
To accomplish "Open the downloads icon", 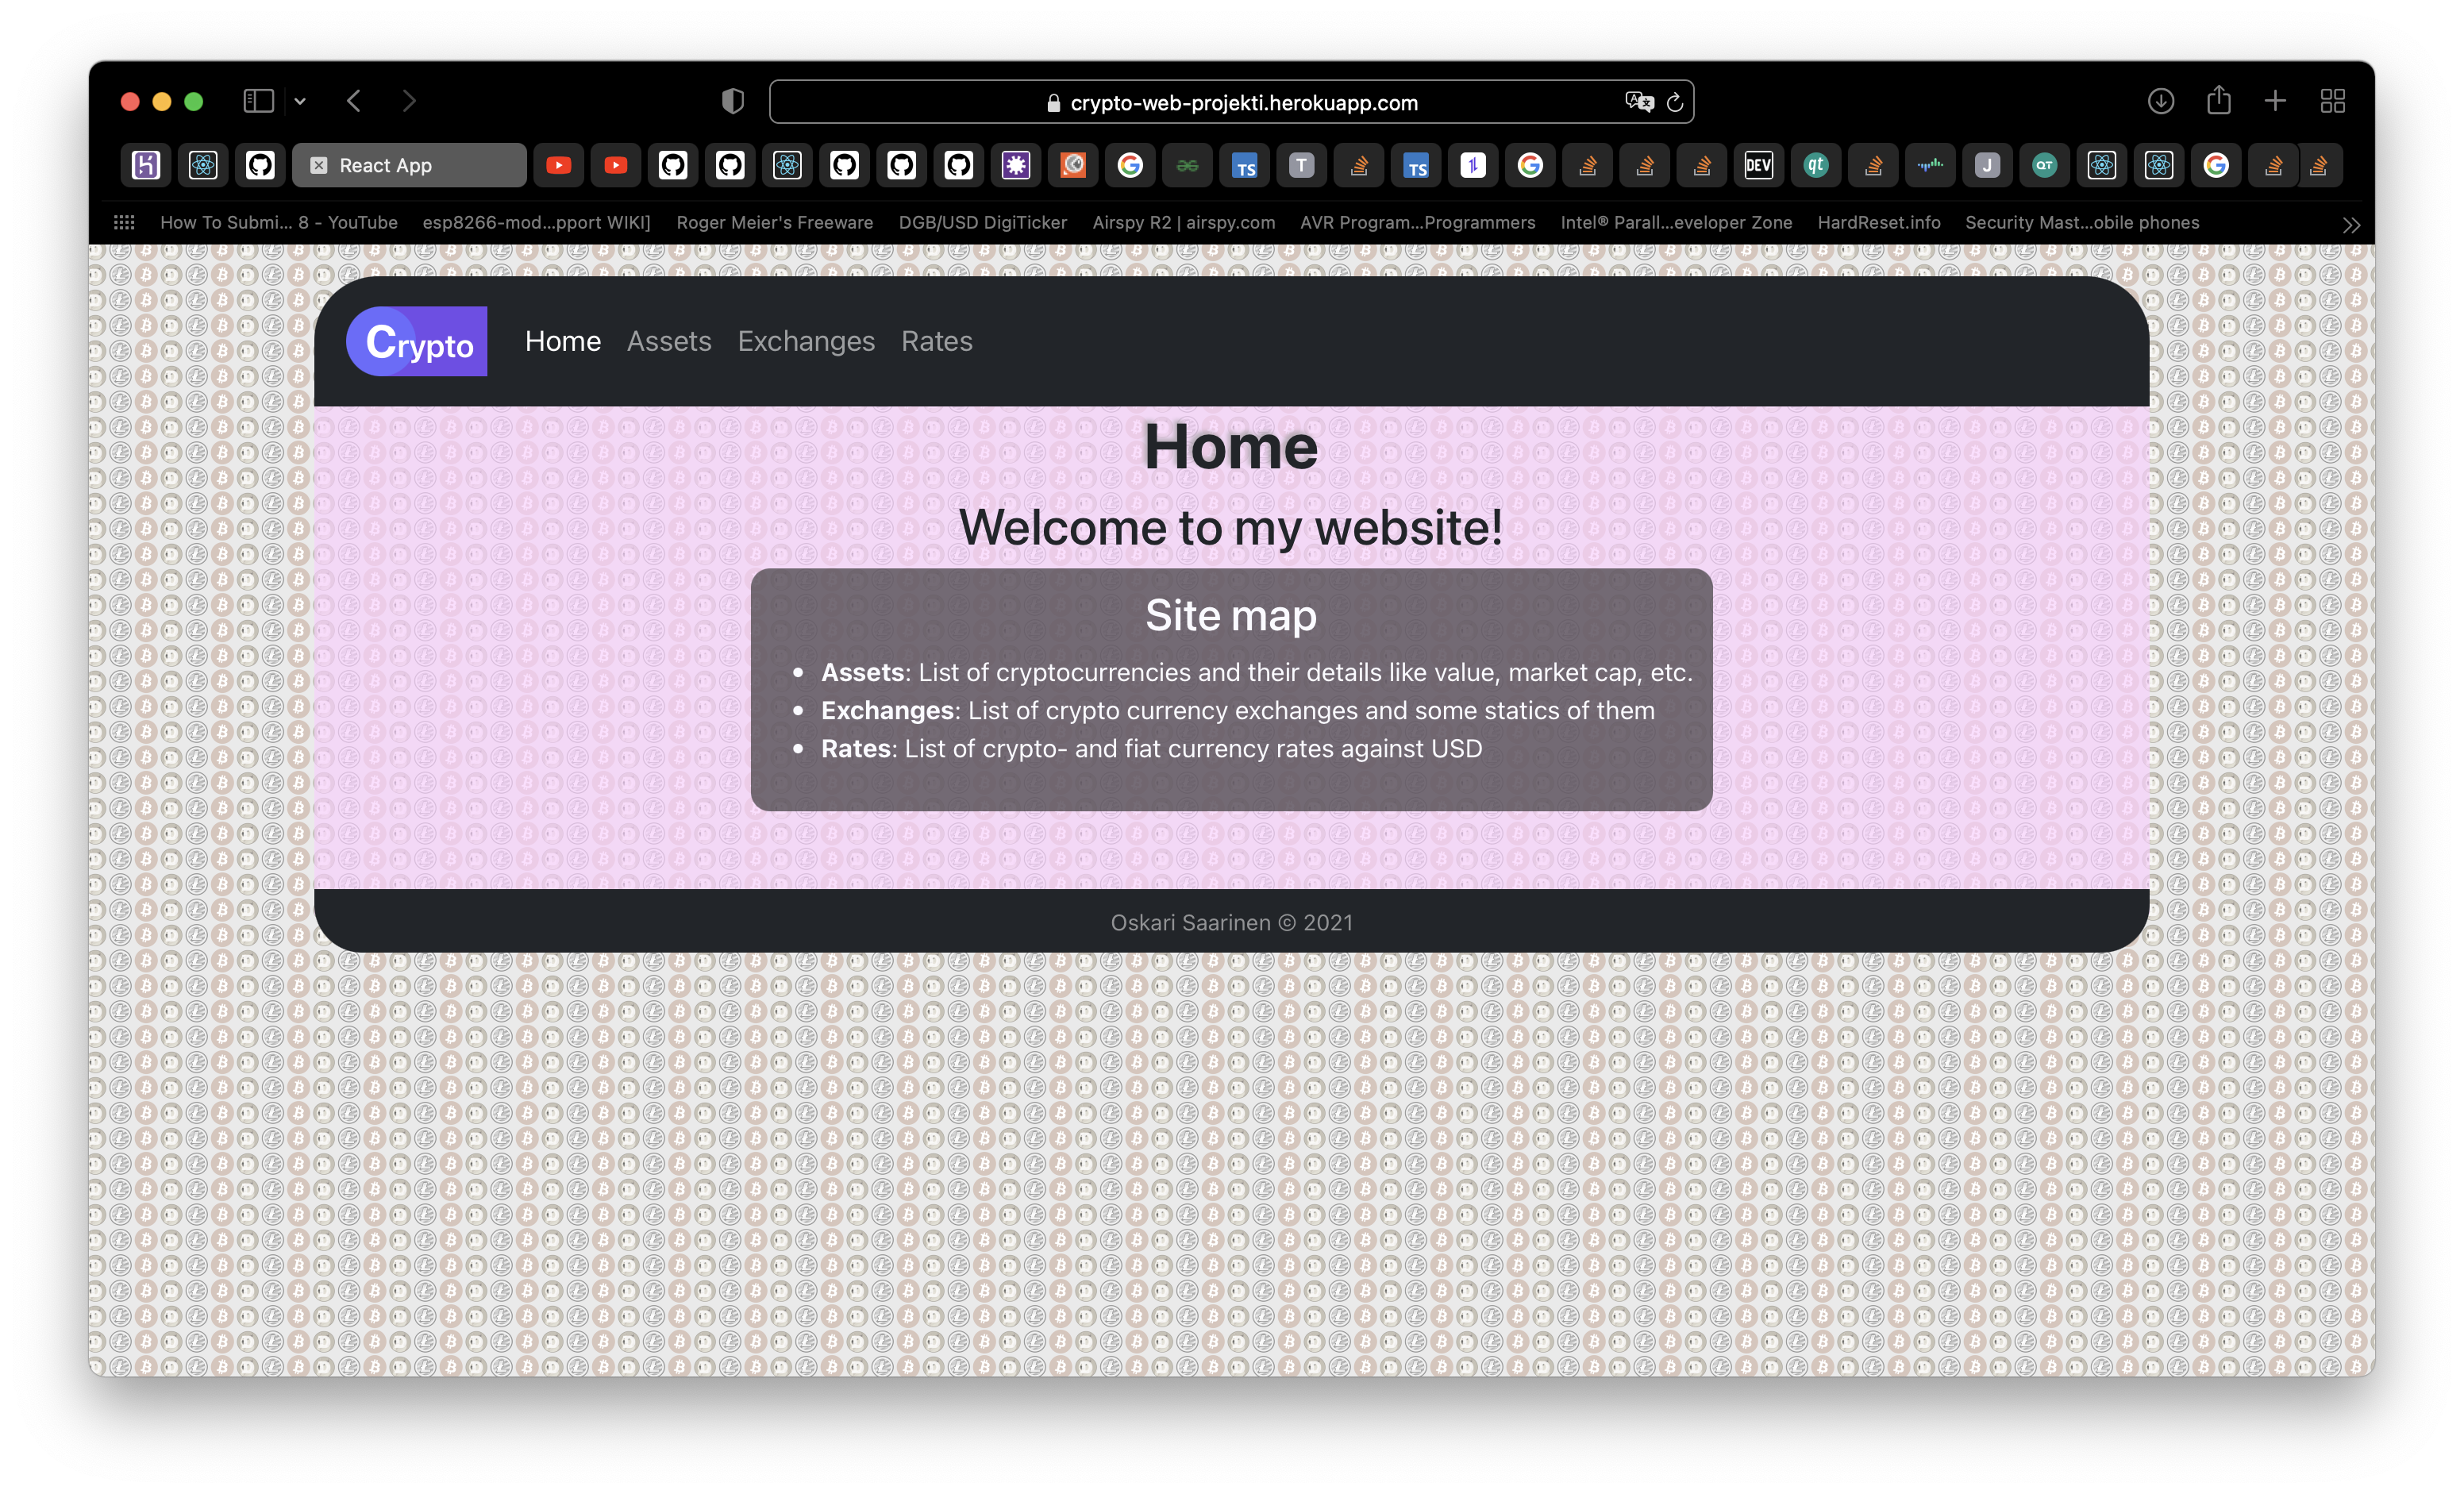I will point(2161,101).
